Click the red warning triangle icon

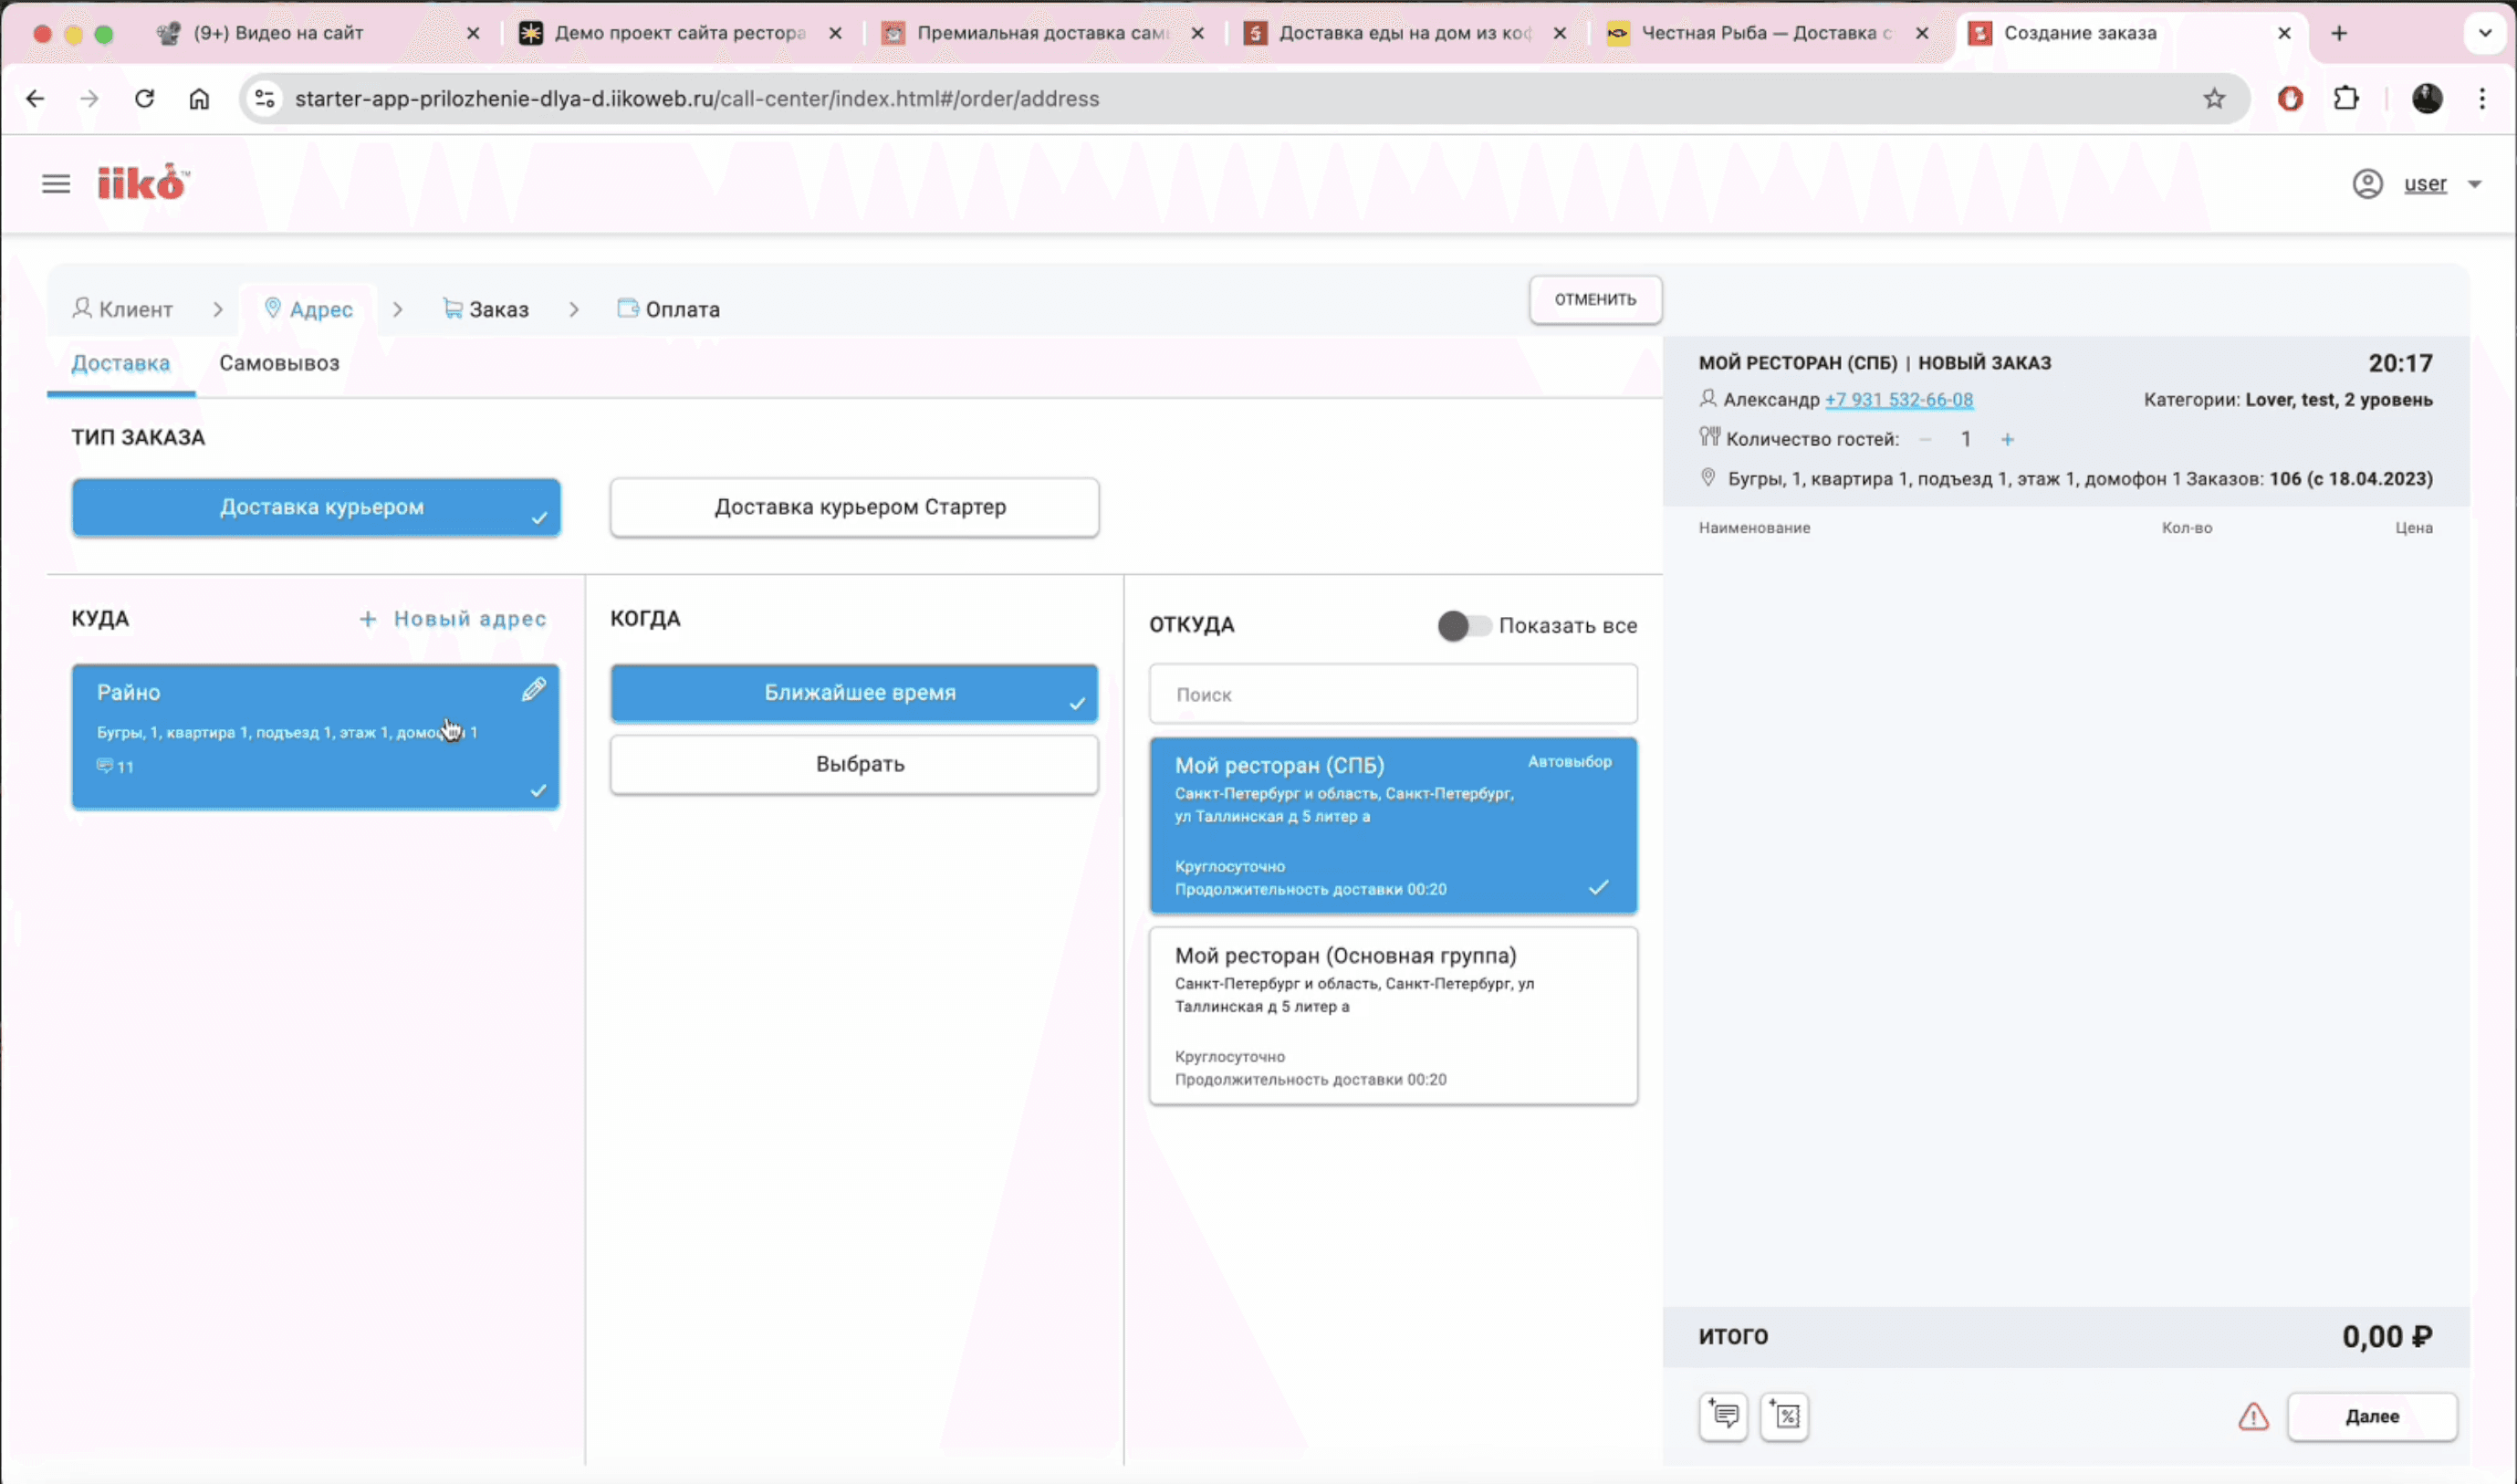[x=2253, y=1416]
